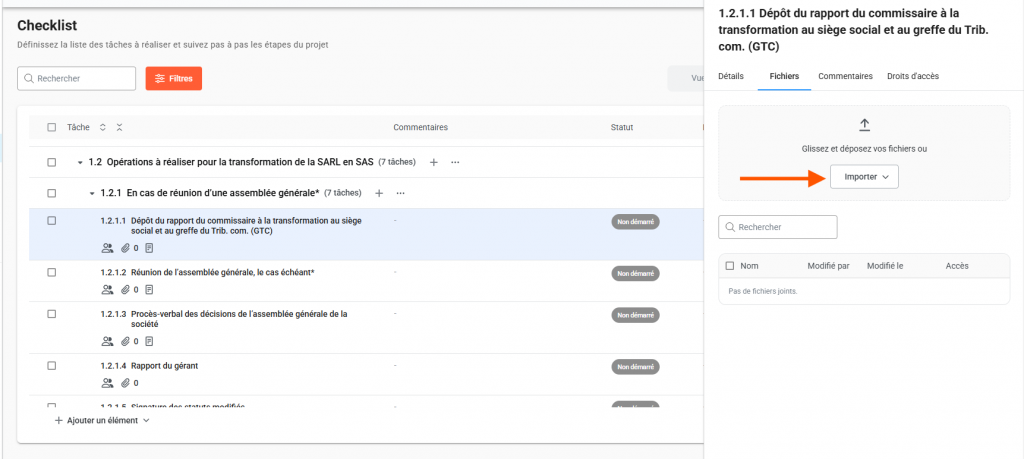Open the Importer dropdown
Screen dimensions: 1024x459
coord(865,176)
